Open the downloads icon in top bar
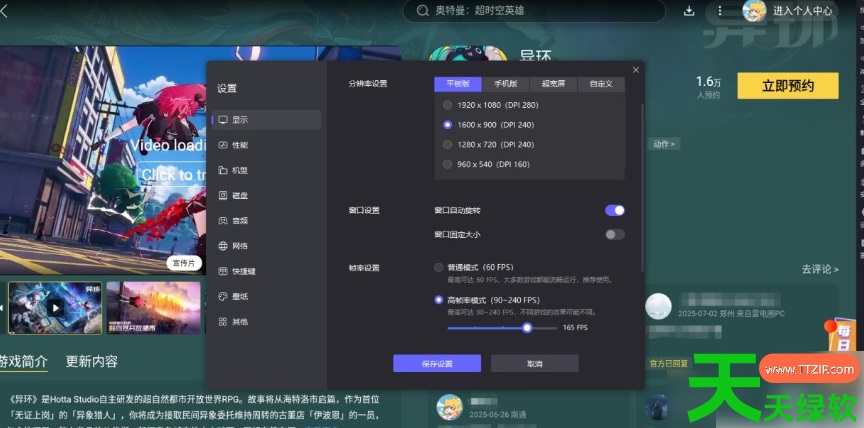This screenshot has width=864, height=428. (x=689, y=10)
